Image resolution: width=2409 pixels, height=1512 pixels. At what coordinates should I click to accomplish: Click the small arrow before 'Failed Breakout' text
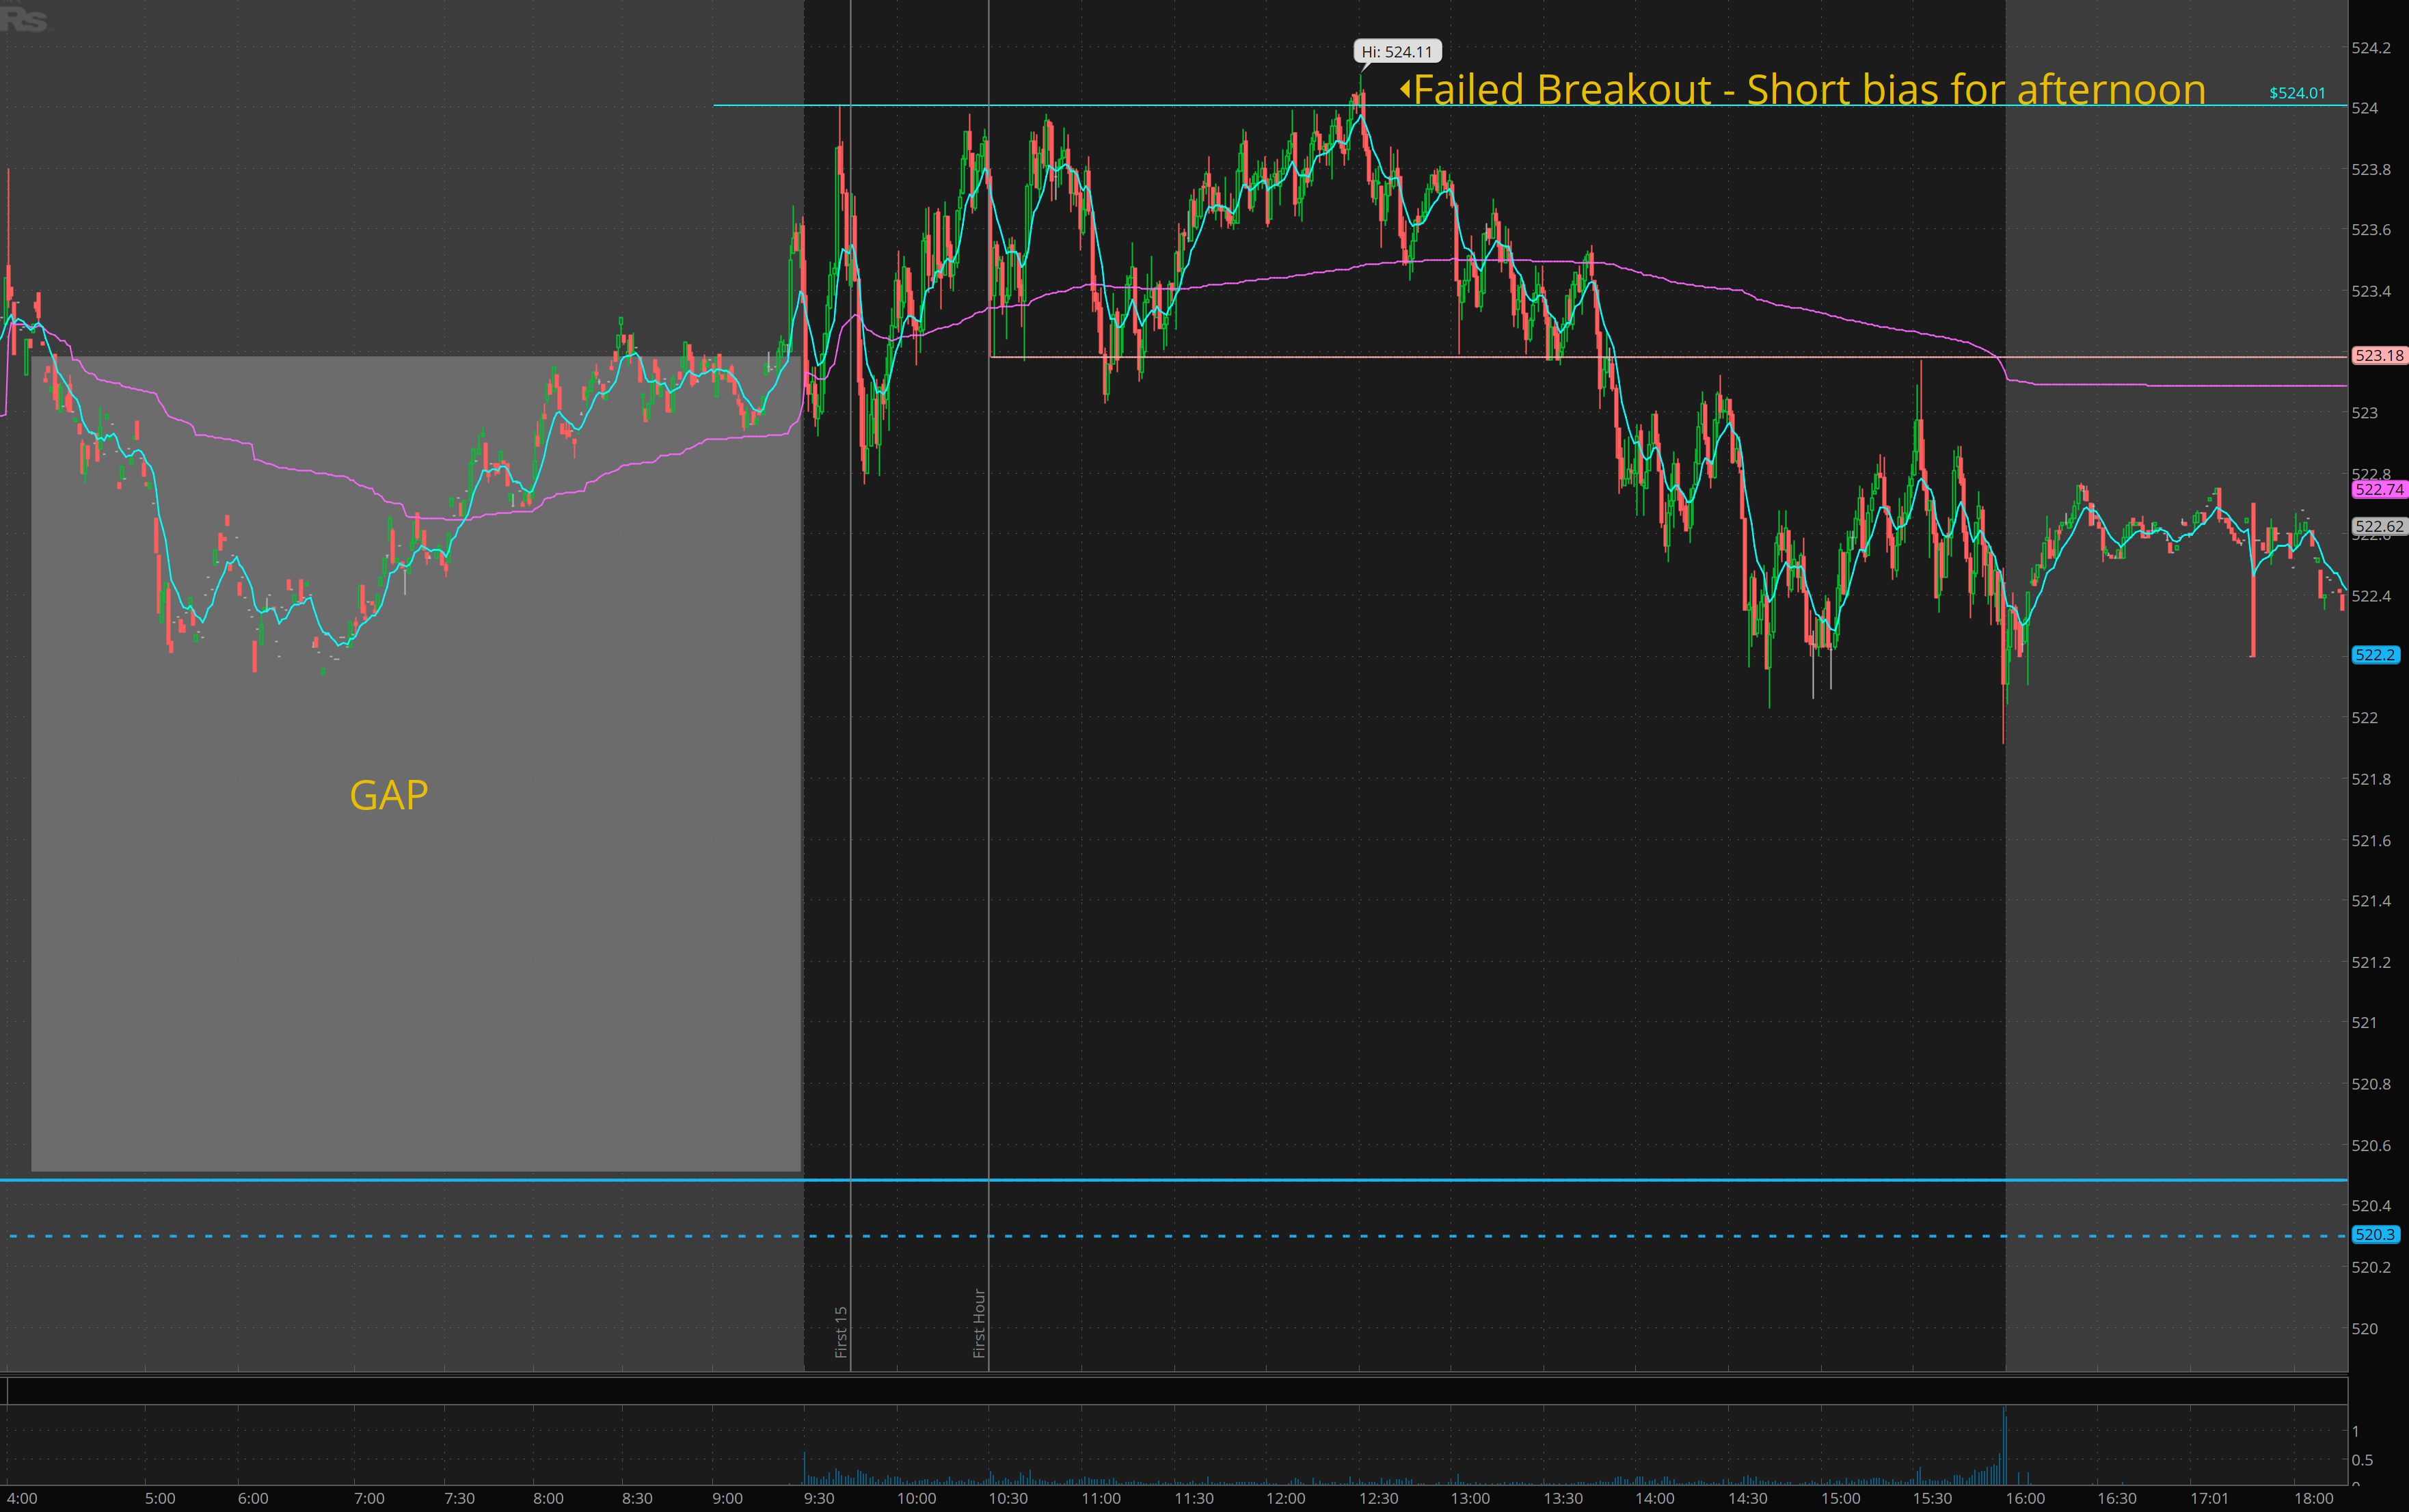pos(1405,89)
